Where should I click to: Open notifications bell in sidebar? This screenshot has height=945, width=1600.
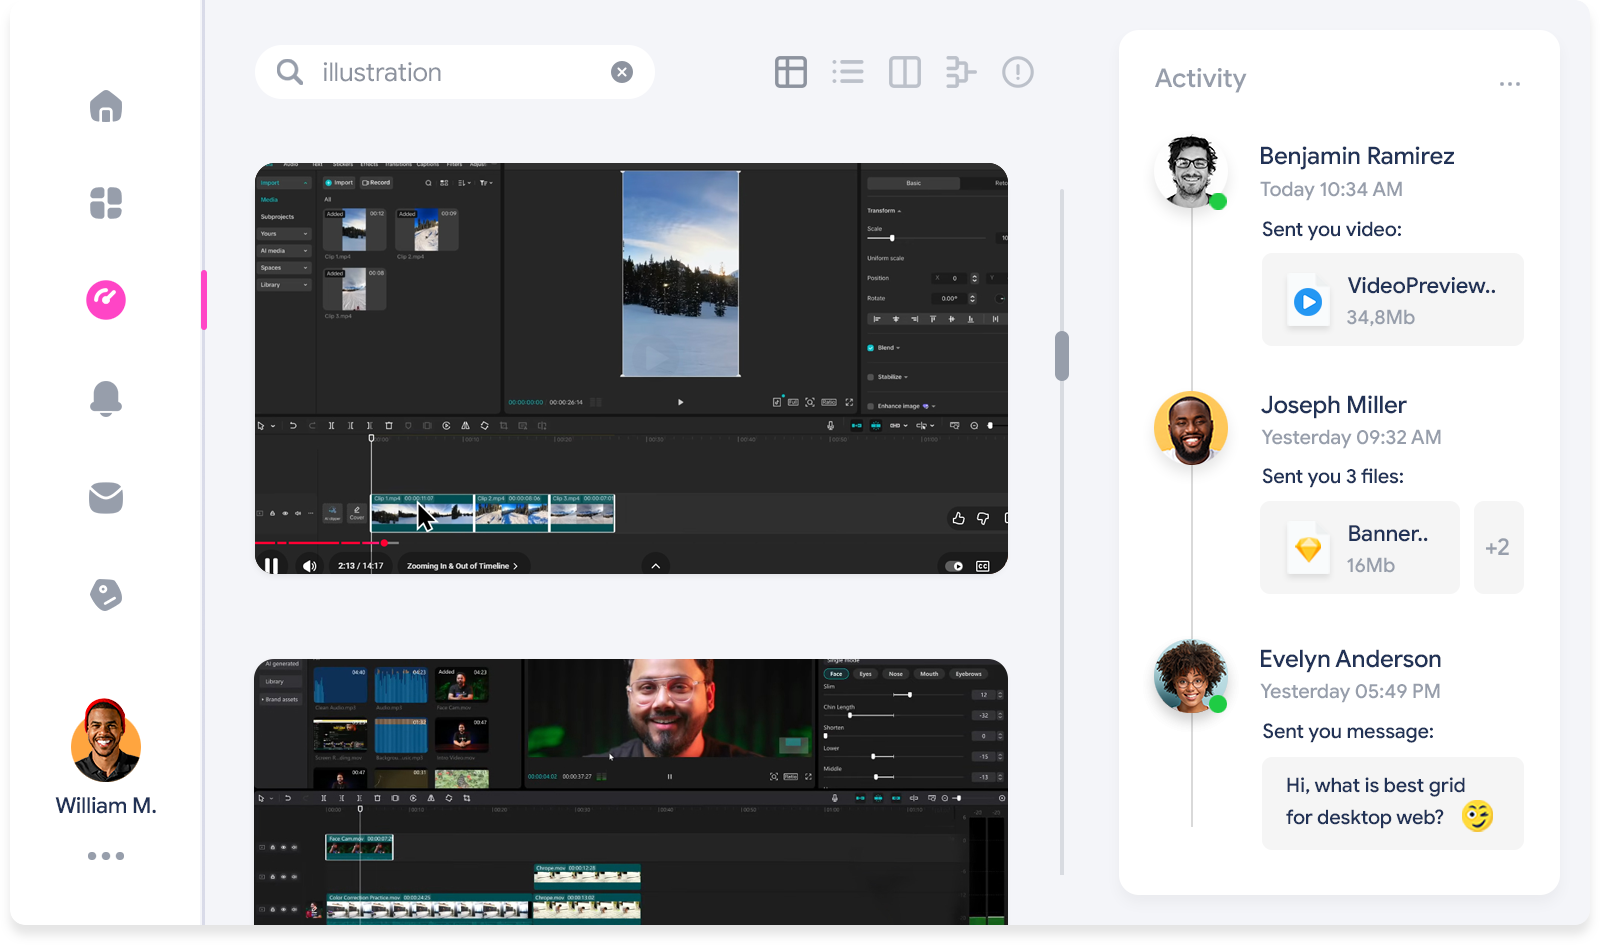tap(106, 398)
